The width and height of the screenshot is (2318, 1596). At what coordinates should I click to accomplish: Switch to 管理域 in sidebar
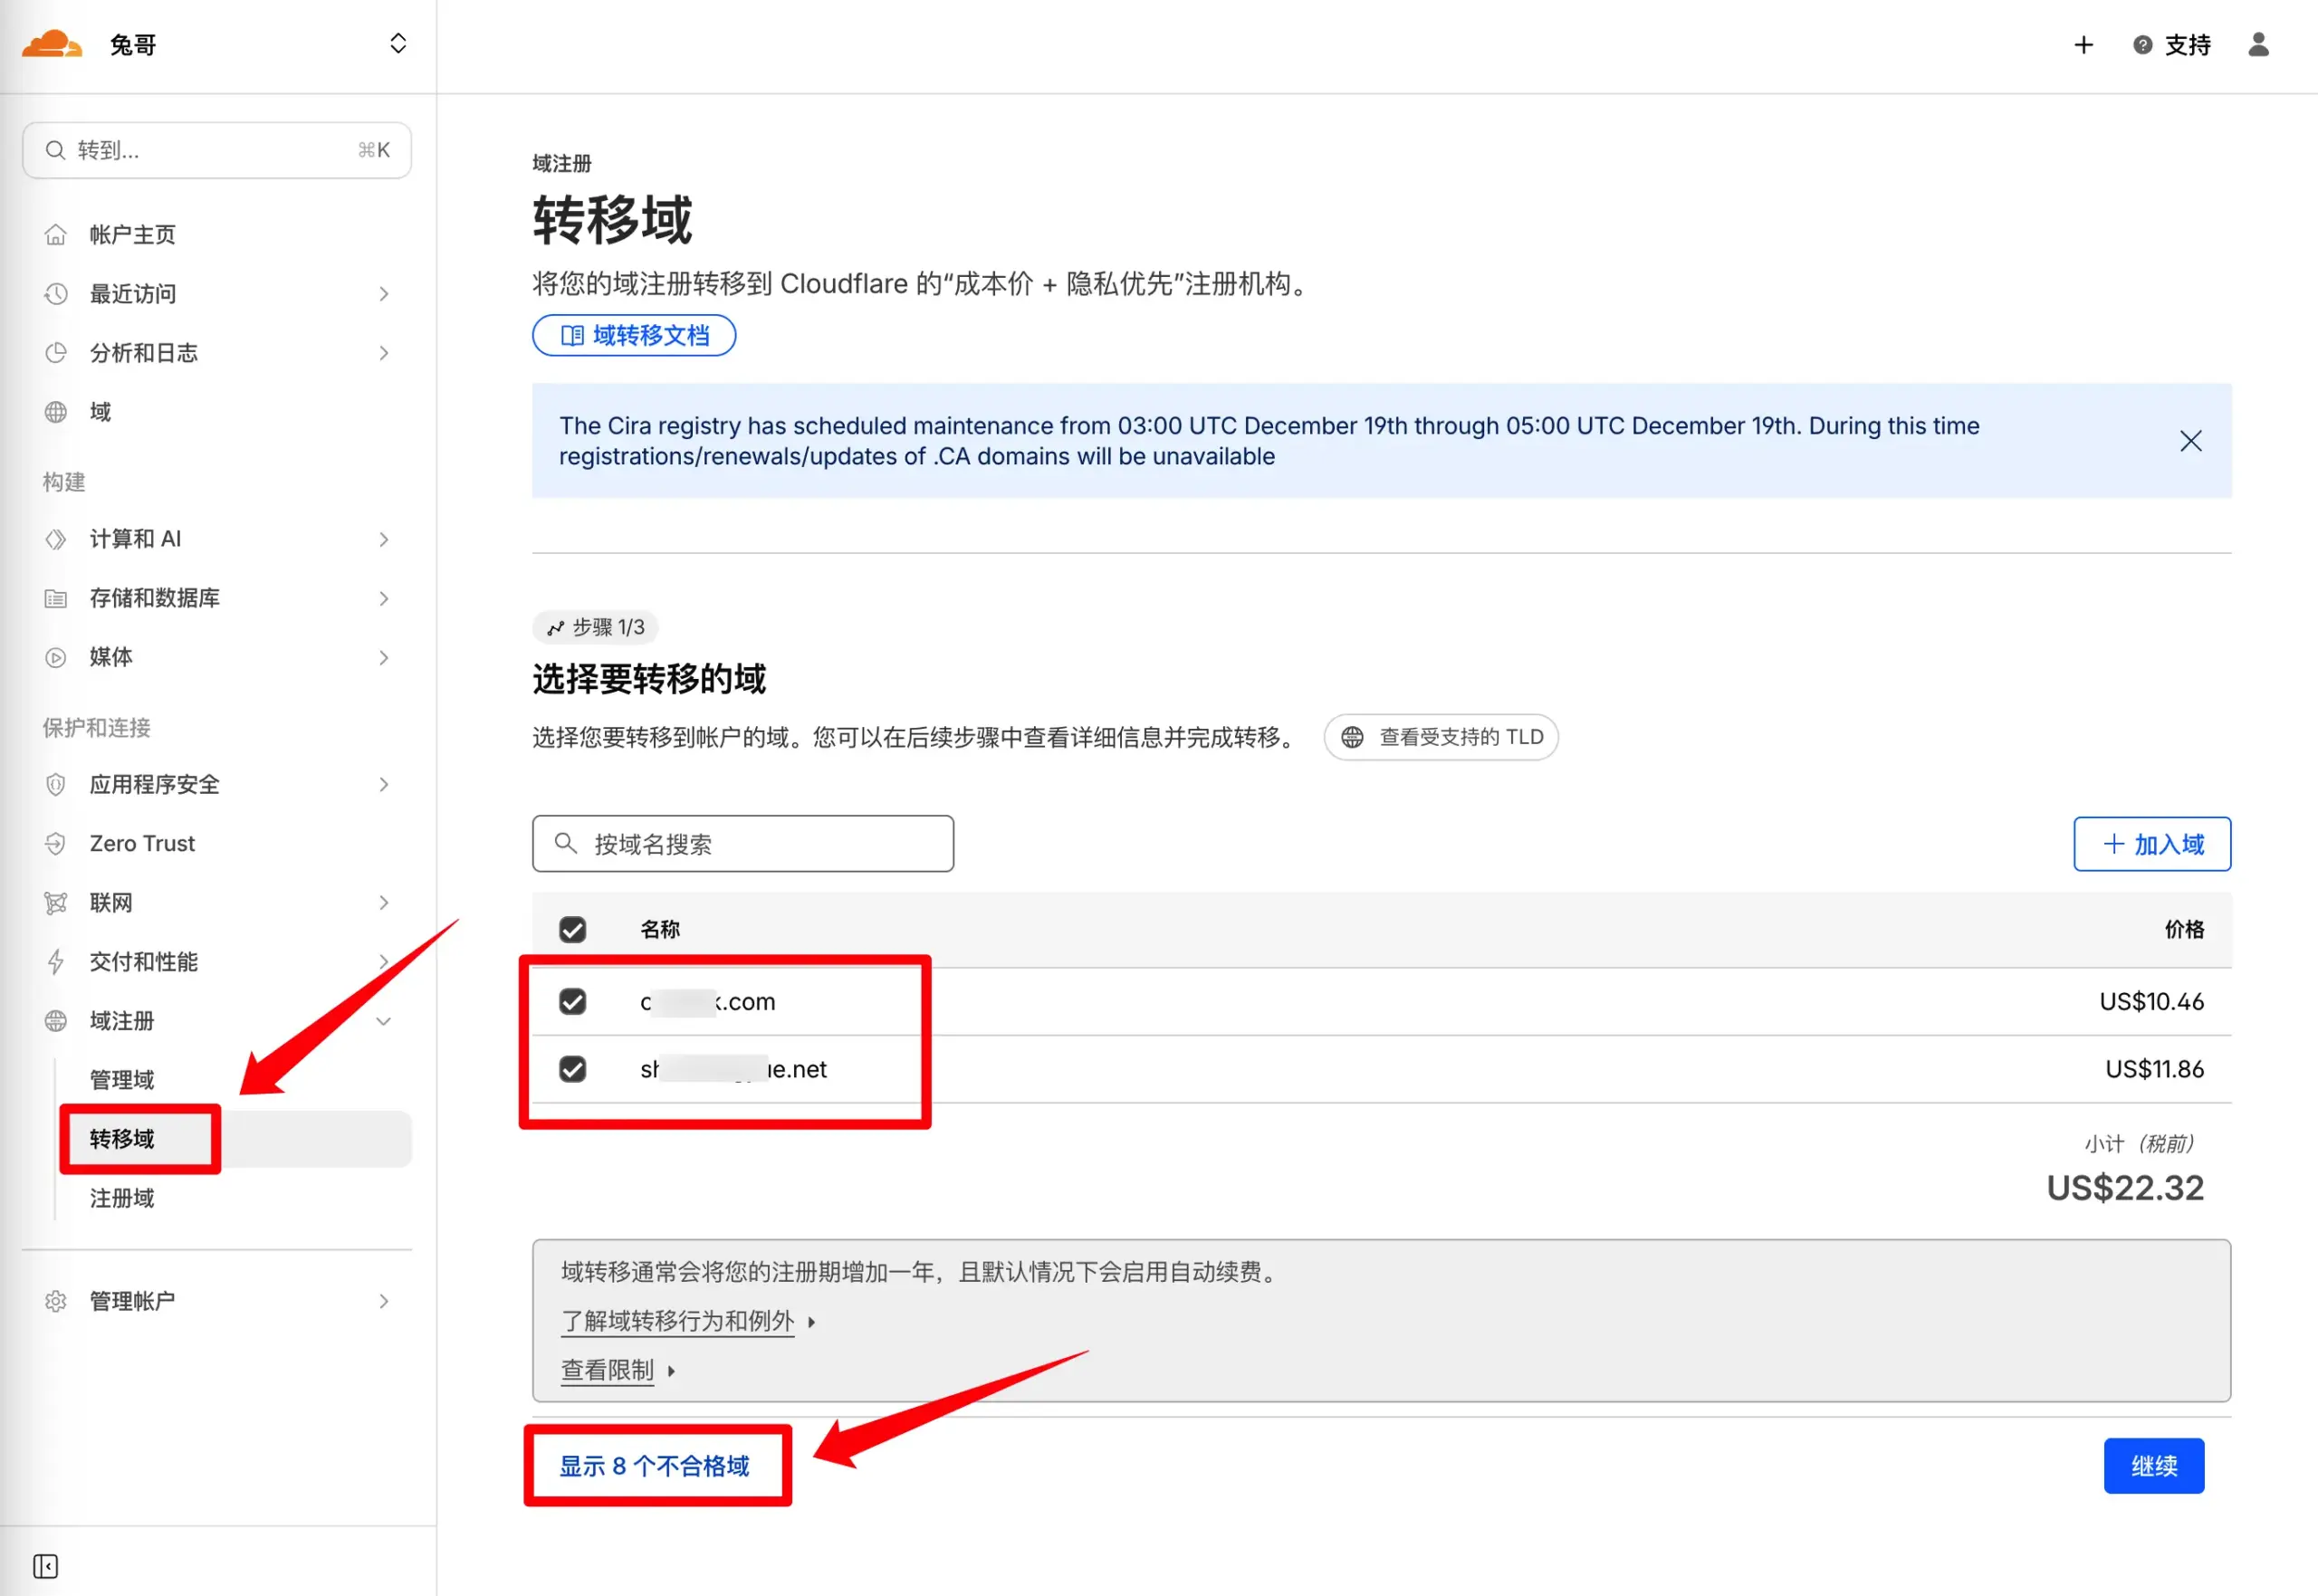point(121,1079)
